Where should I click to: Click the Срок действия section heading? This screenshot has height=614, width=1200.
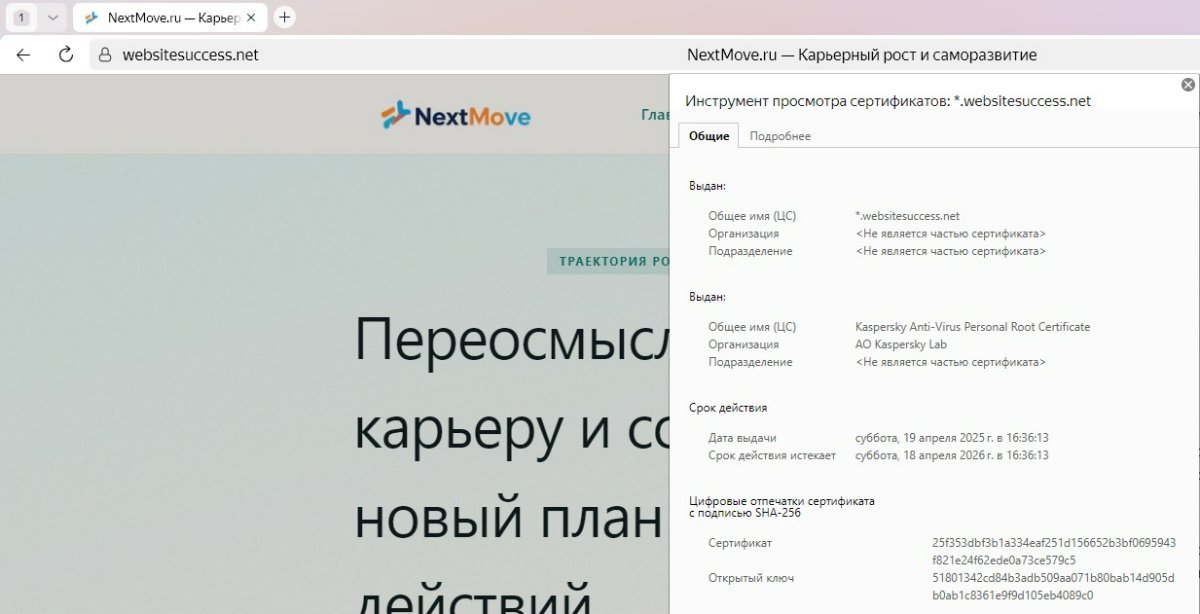(728, 408)
